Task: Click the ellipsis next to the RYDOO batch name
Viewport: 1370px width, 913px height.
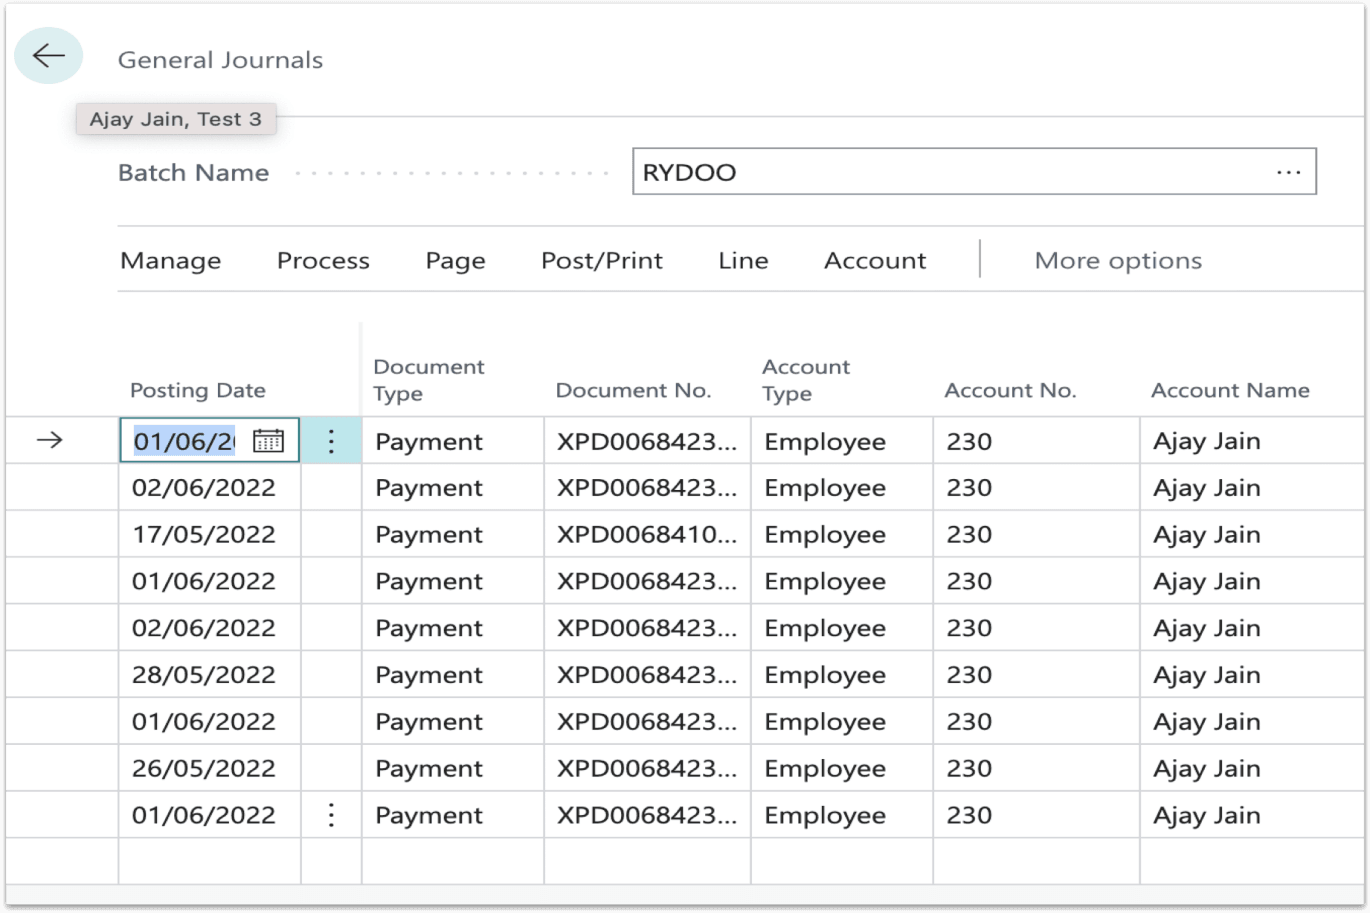Action: [x=1289, y=171]
